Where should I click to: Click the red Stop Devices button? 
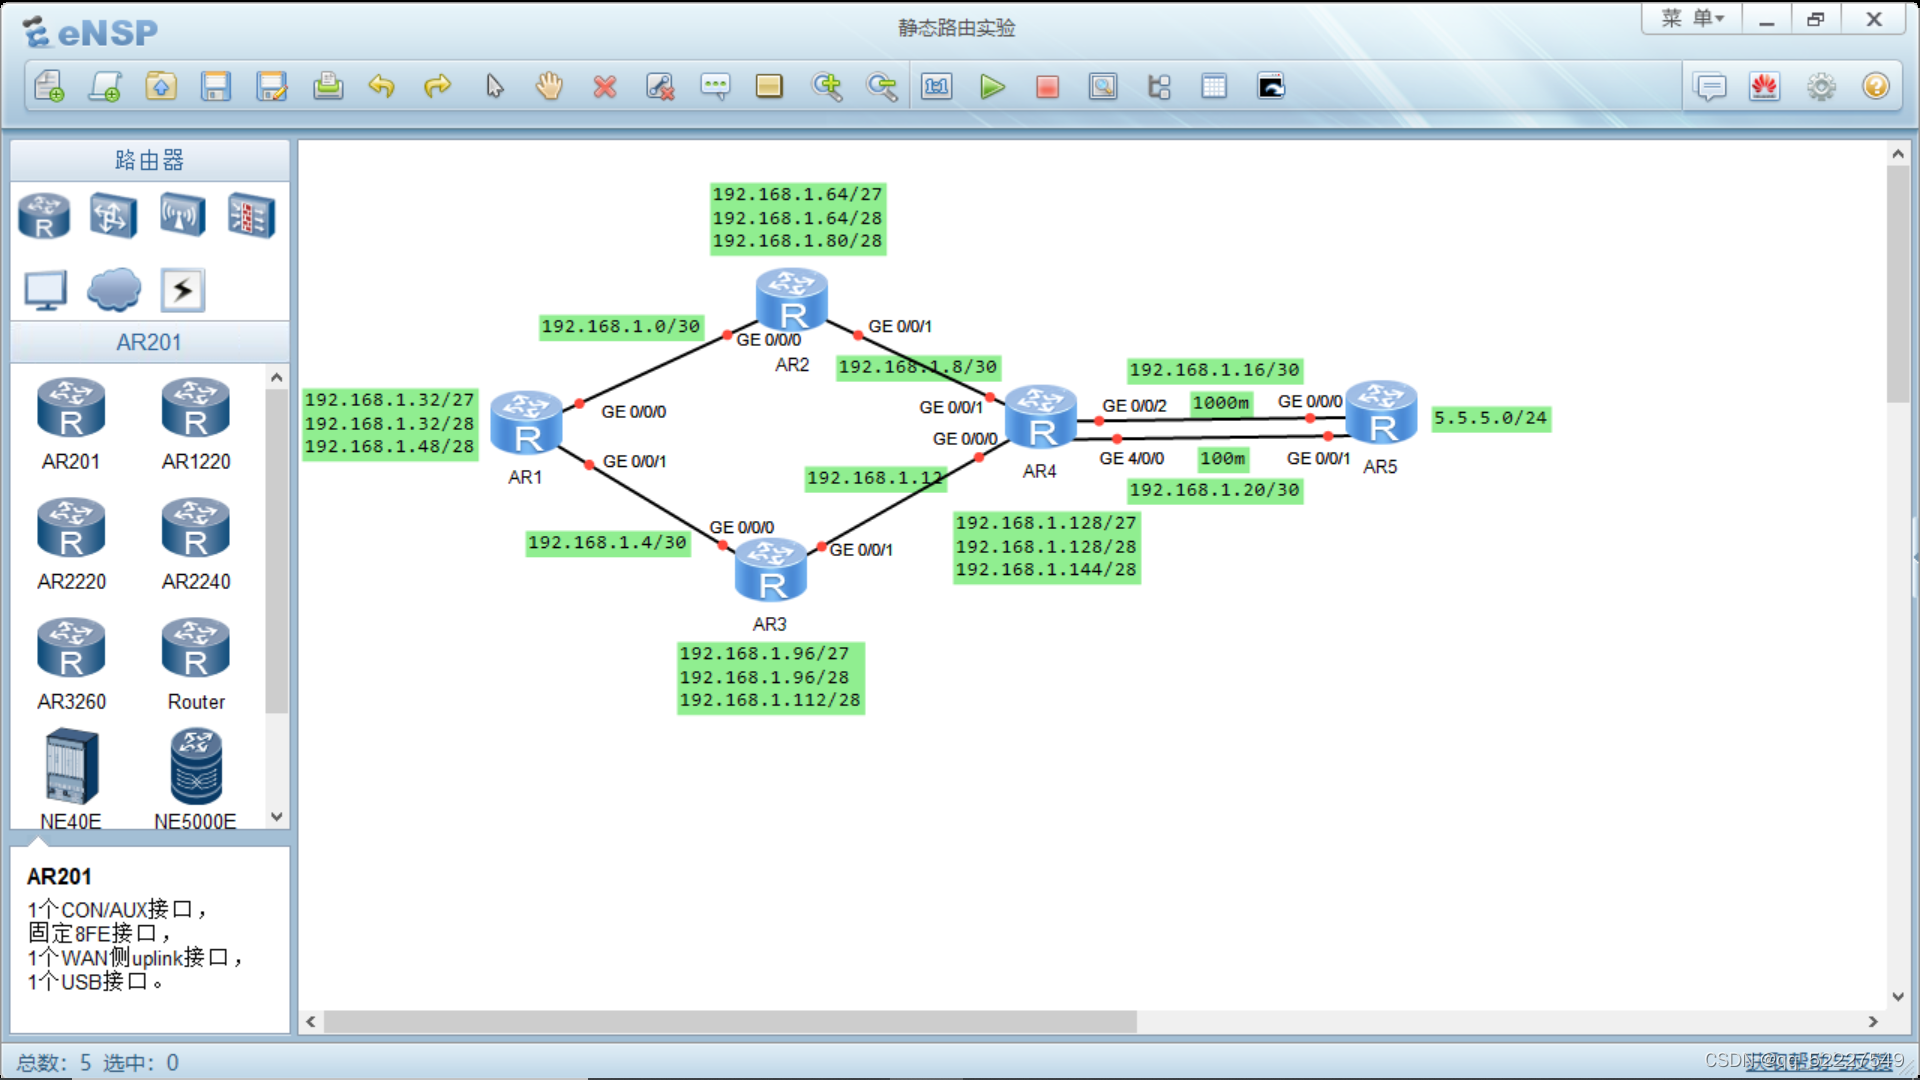pyautogui.click(x=1047, y=87)
